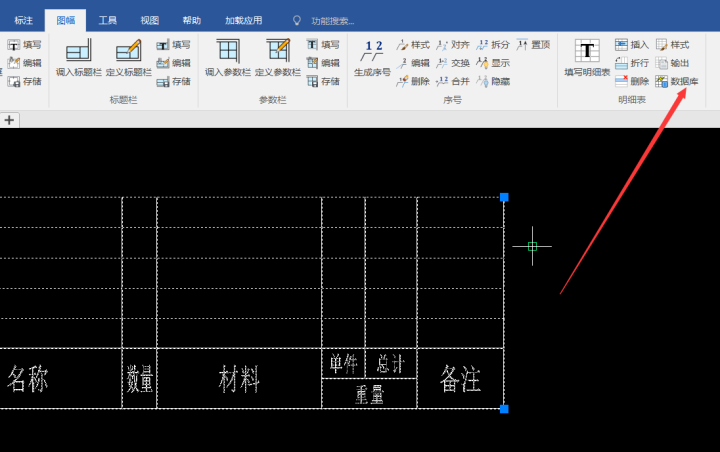Image resolution: width=720 pixels, height=452 pixels.
Task: Click 编辑 in the 序号 group
Action: click(x=413, y=63)
